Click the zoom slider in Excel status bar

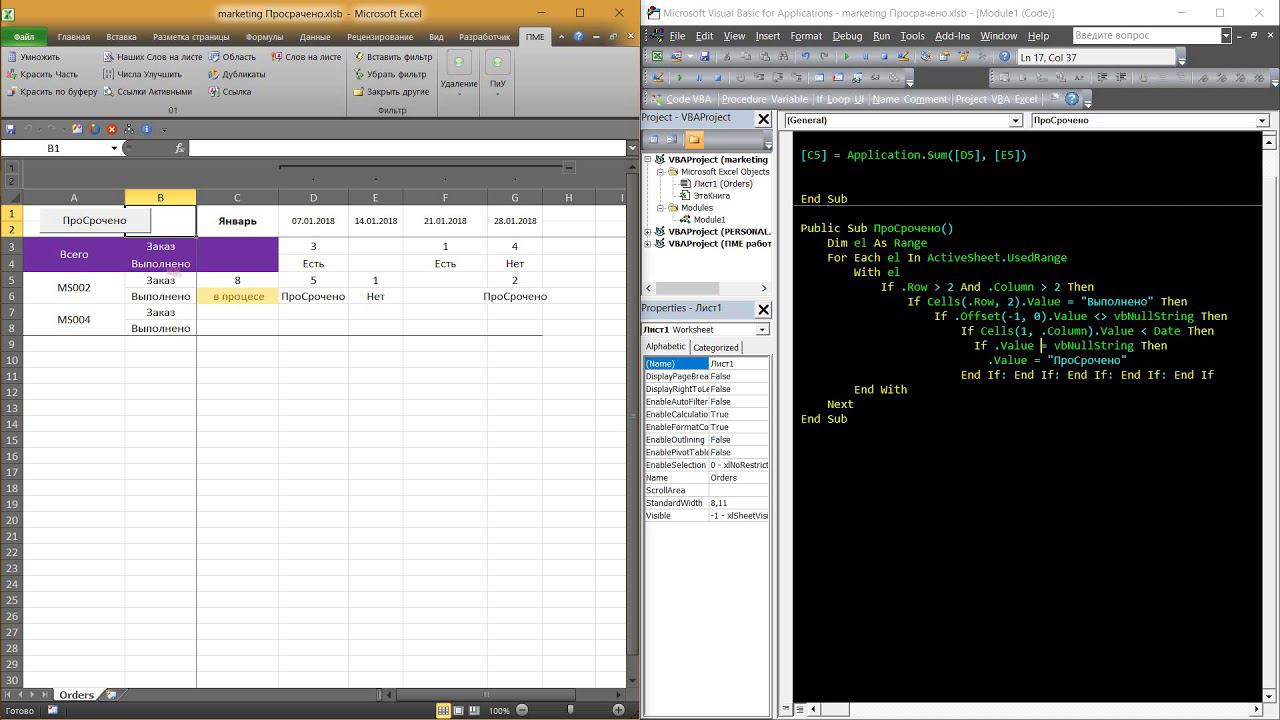click(569, 711)
